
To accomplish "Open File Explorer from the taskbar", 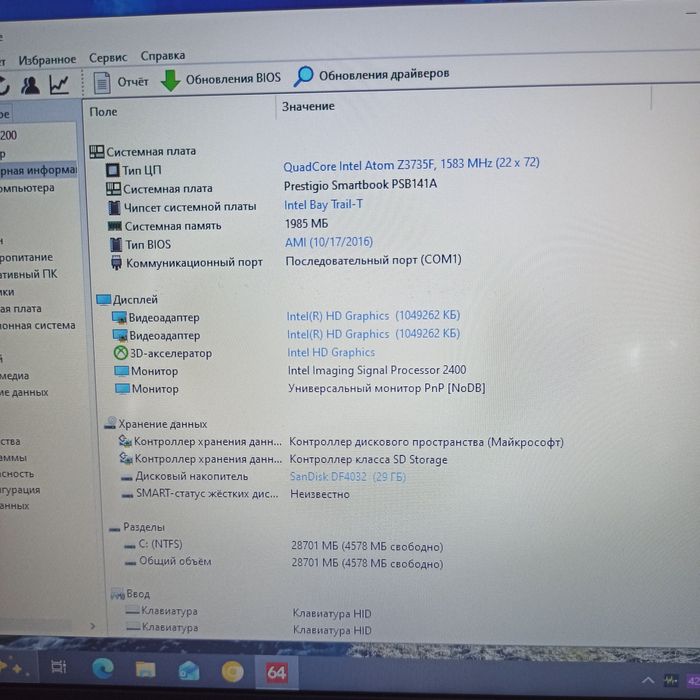I will point(146,670).
